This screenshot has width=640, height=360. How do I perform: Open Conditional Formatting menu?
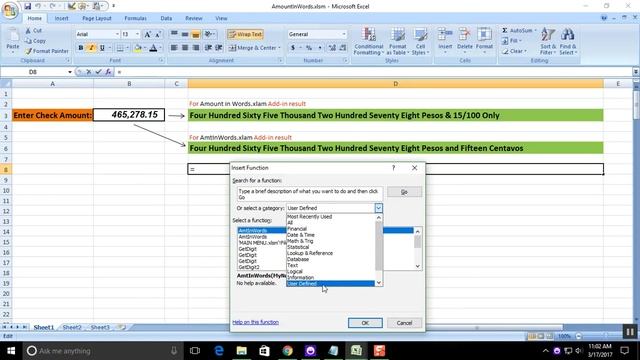(x=369, y=41)
